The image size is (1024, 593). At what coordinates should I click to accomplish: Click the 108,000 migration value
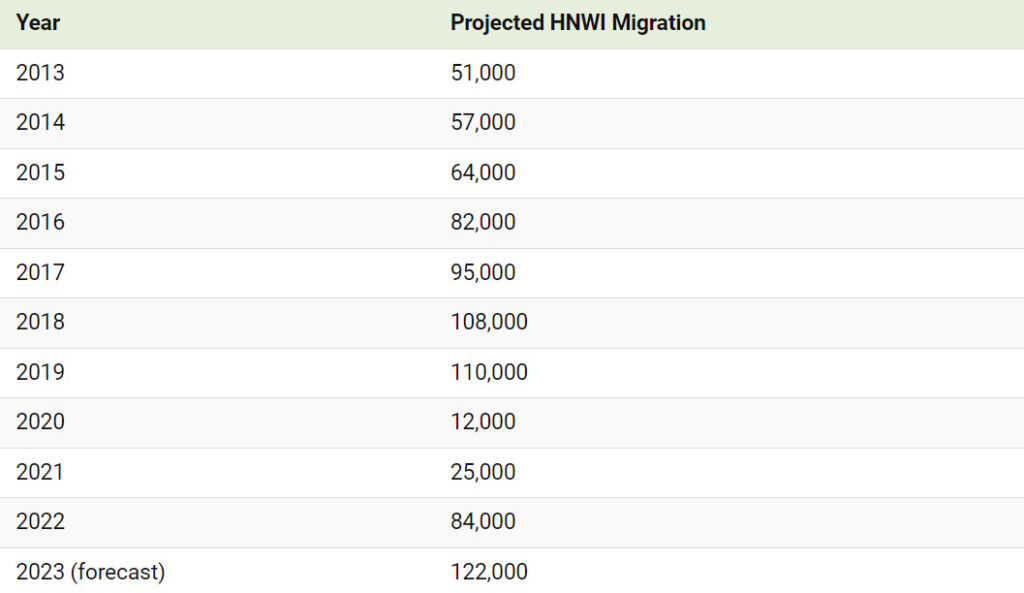pos(489,322)
